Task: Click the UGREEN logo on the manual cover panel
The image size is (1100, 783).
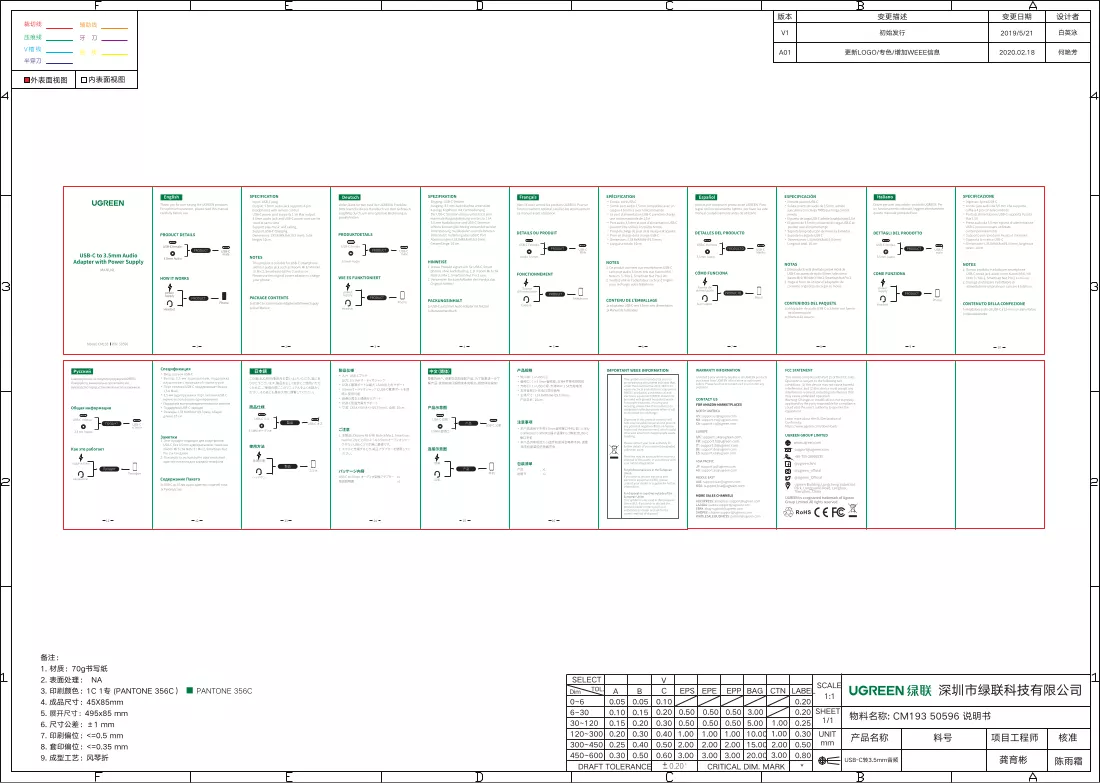Action: [x=108, y=203]
